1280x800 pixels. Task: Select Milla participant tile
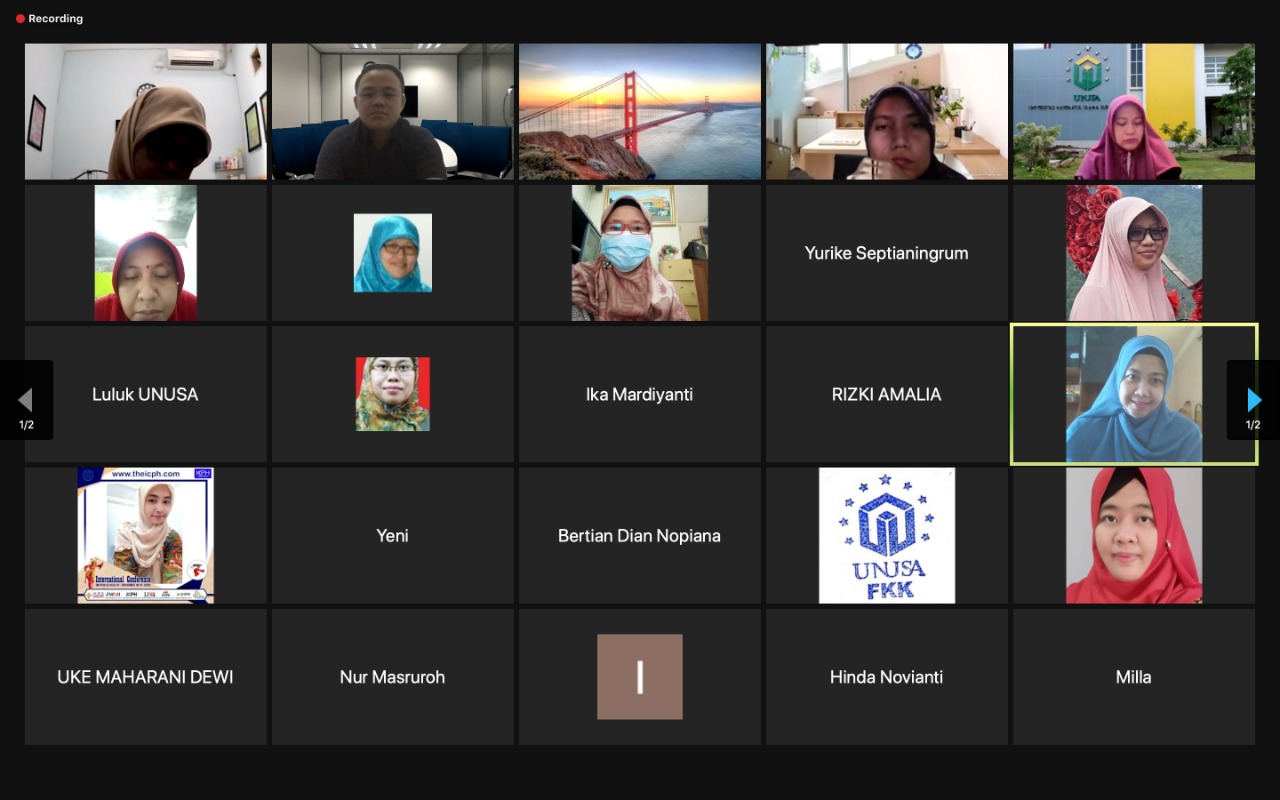[x=1134, y=677]
